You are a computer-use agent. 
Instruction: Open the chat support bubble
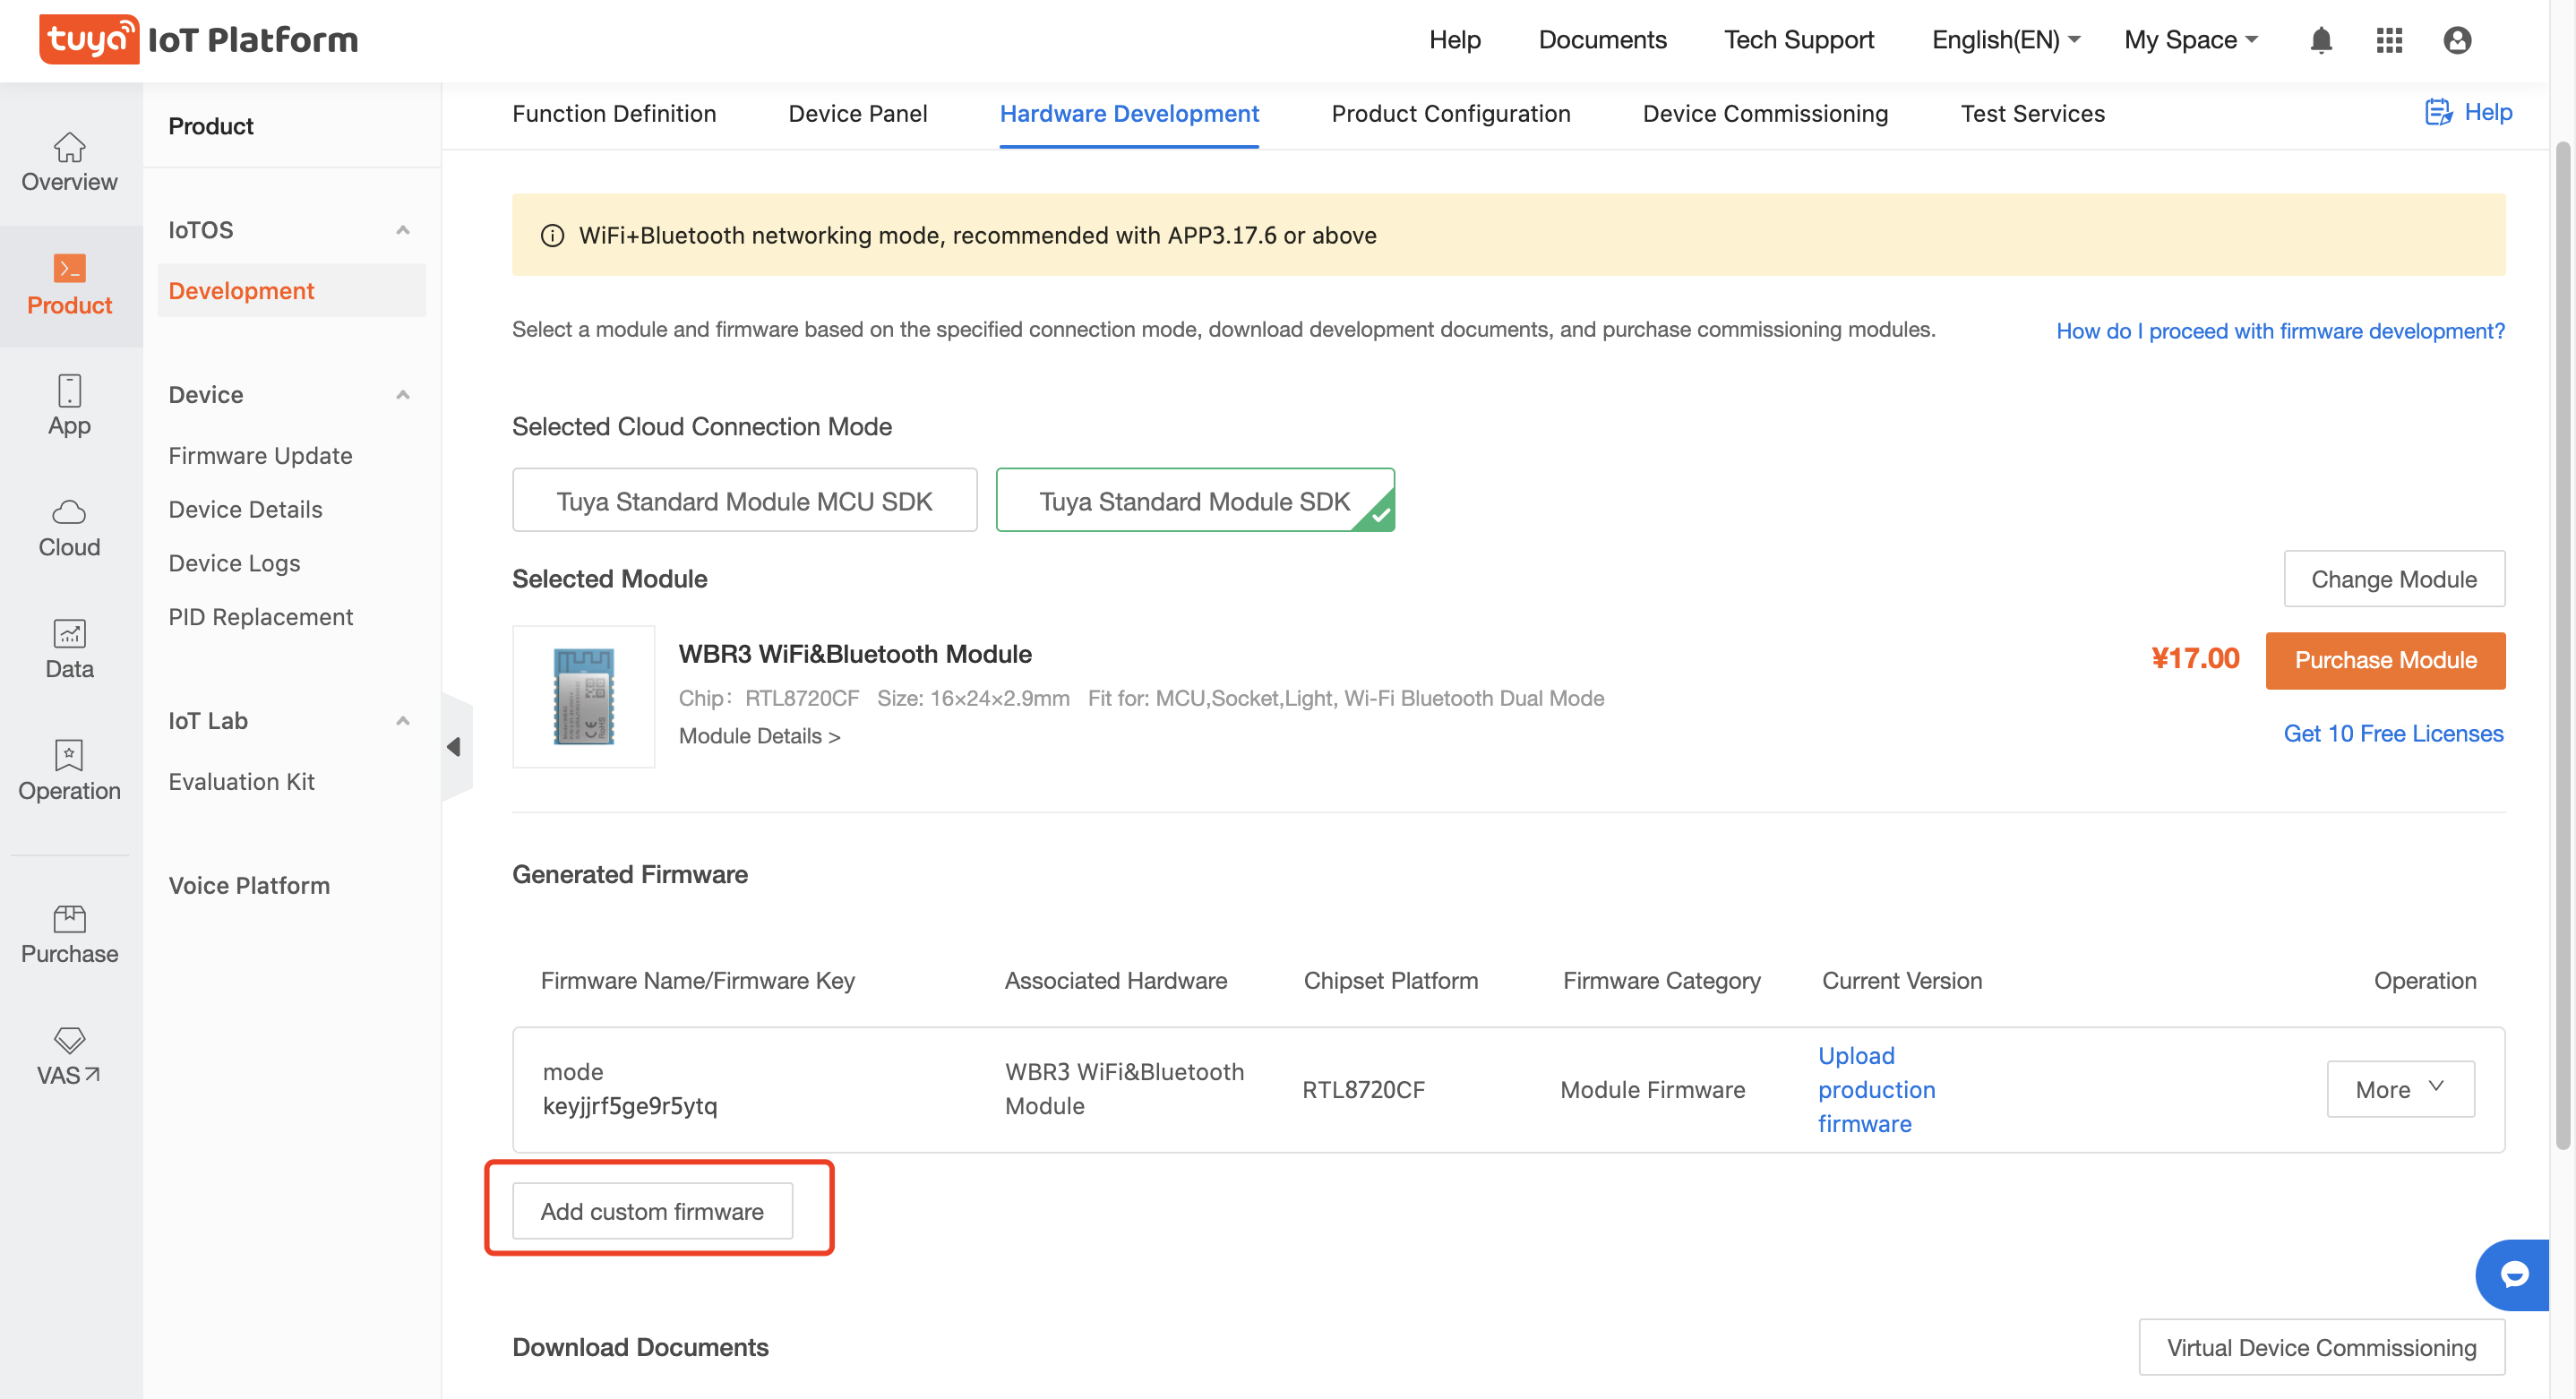pos(2514,1274)
